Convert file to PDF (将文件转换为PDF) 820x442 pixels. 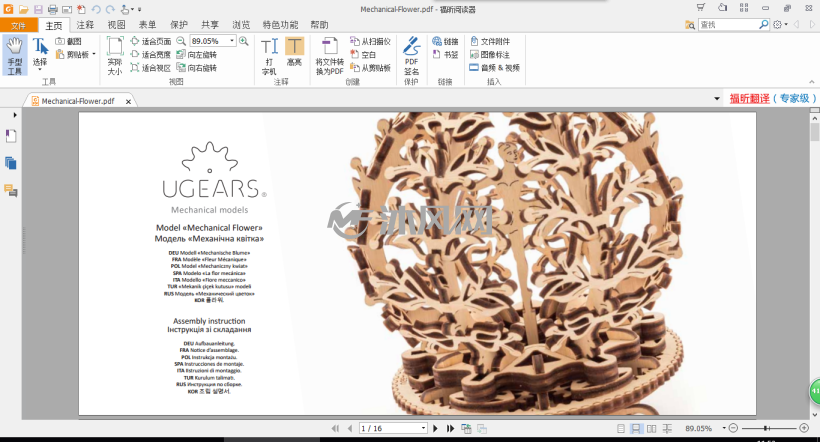pyautogui.click(x=329, y=56)
